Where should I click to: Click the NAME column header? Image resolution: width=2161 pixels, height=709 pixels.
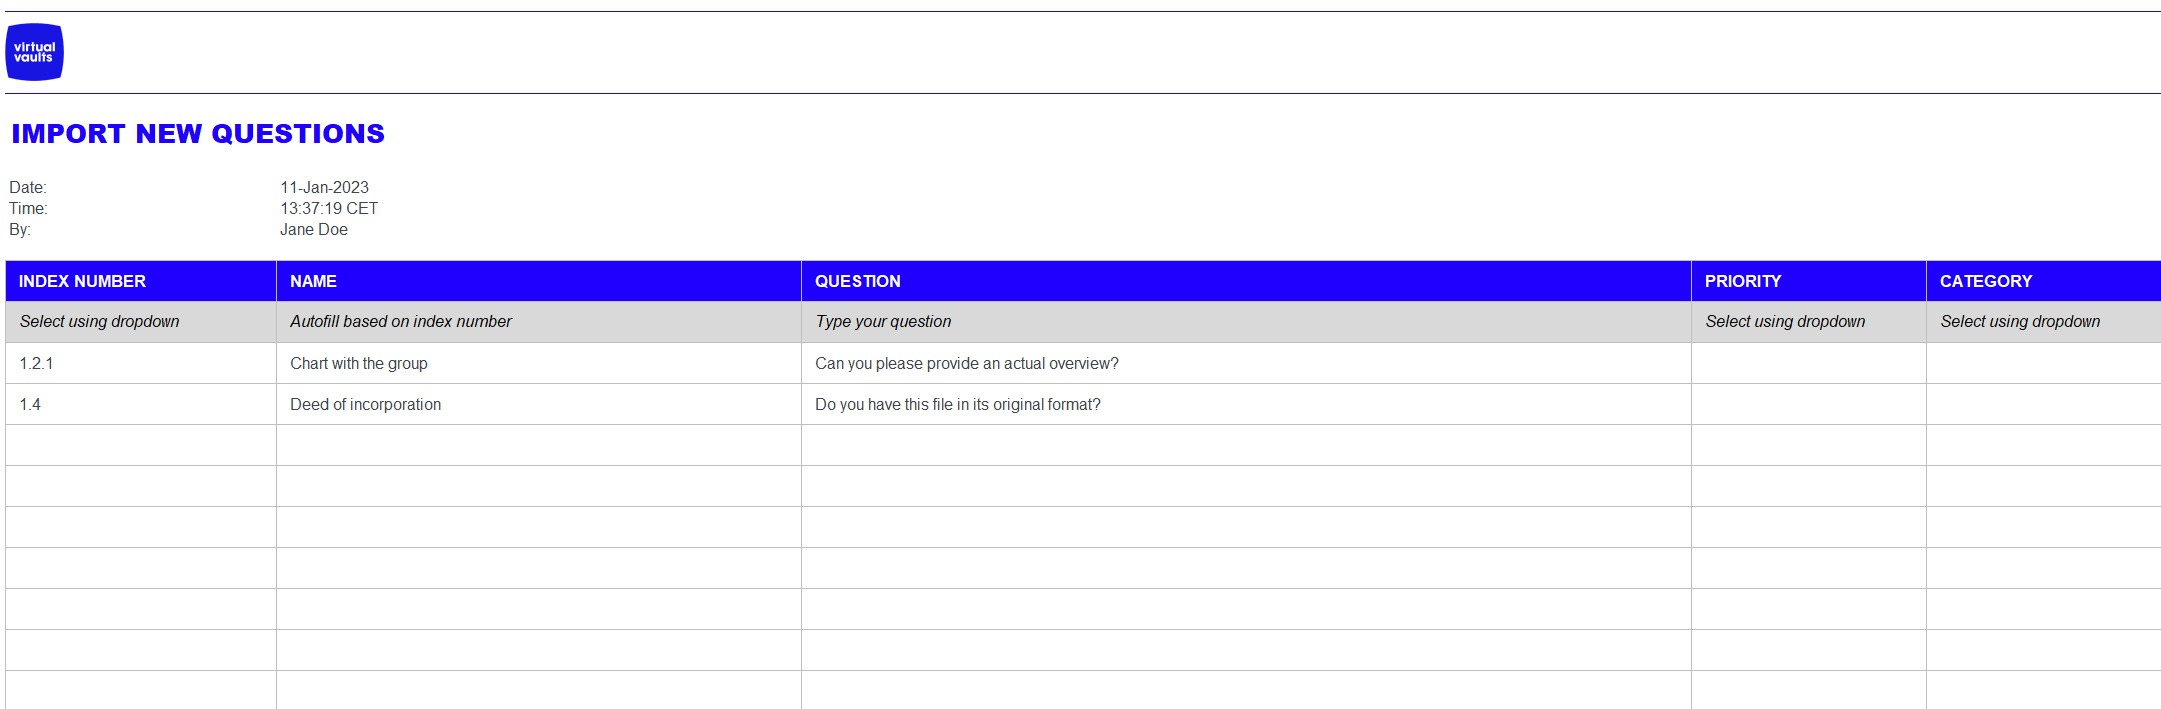tap(538, 281)
